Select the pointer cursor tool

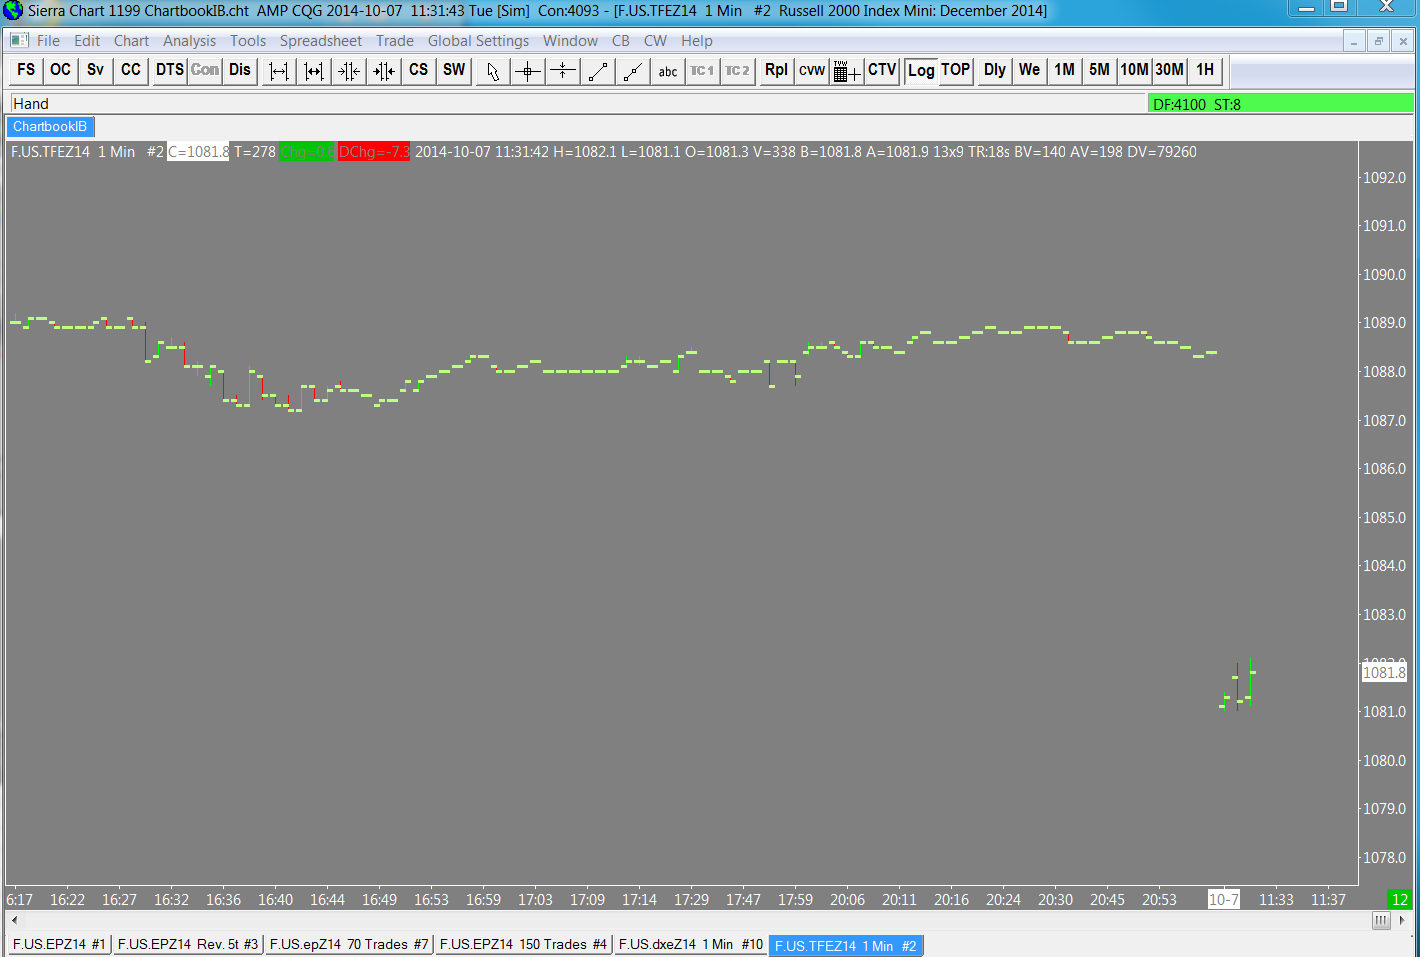493,70
